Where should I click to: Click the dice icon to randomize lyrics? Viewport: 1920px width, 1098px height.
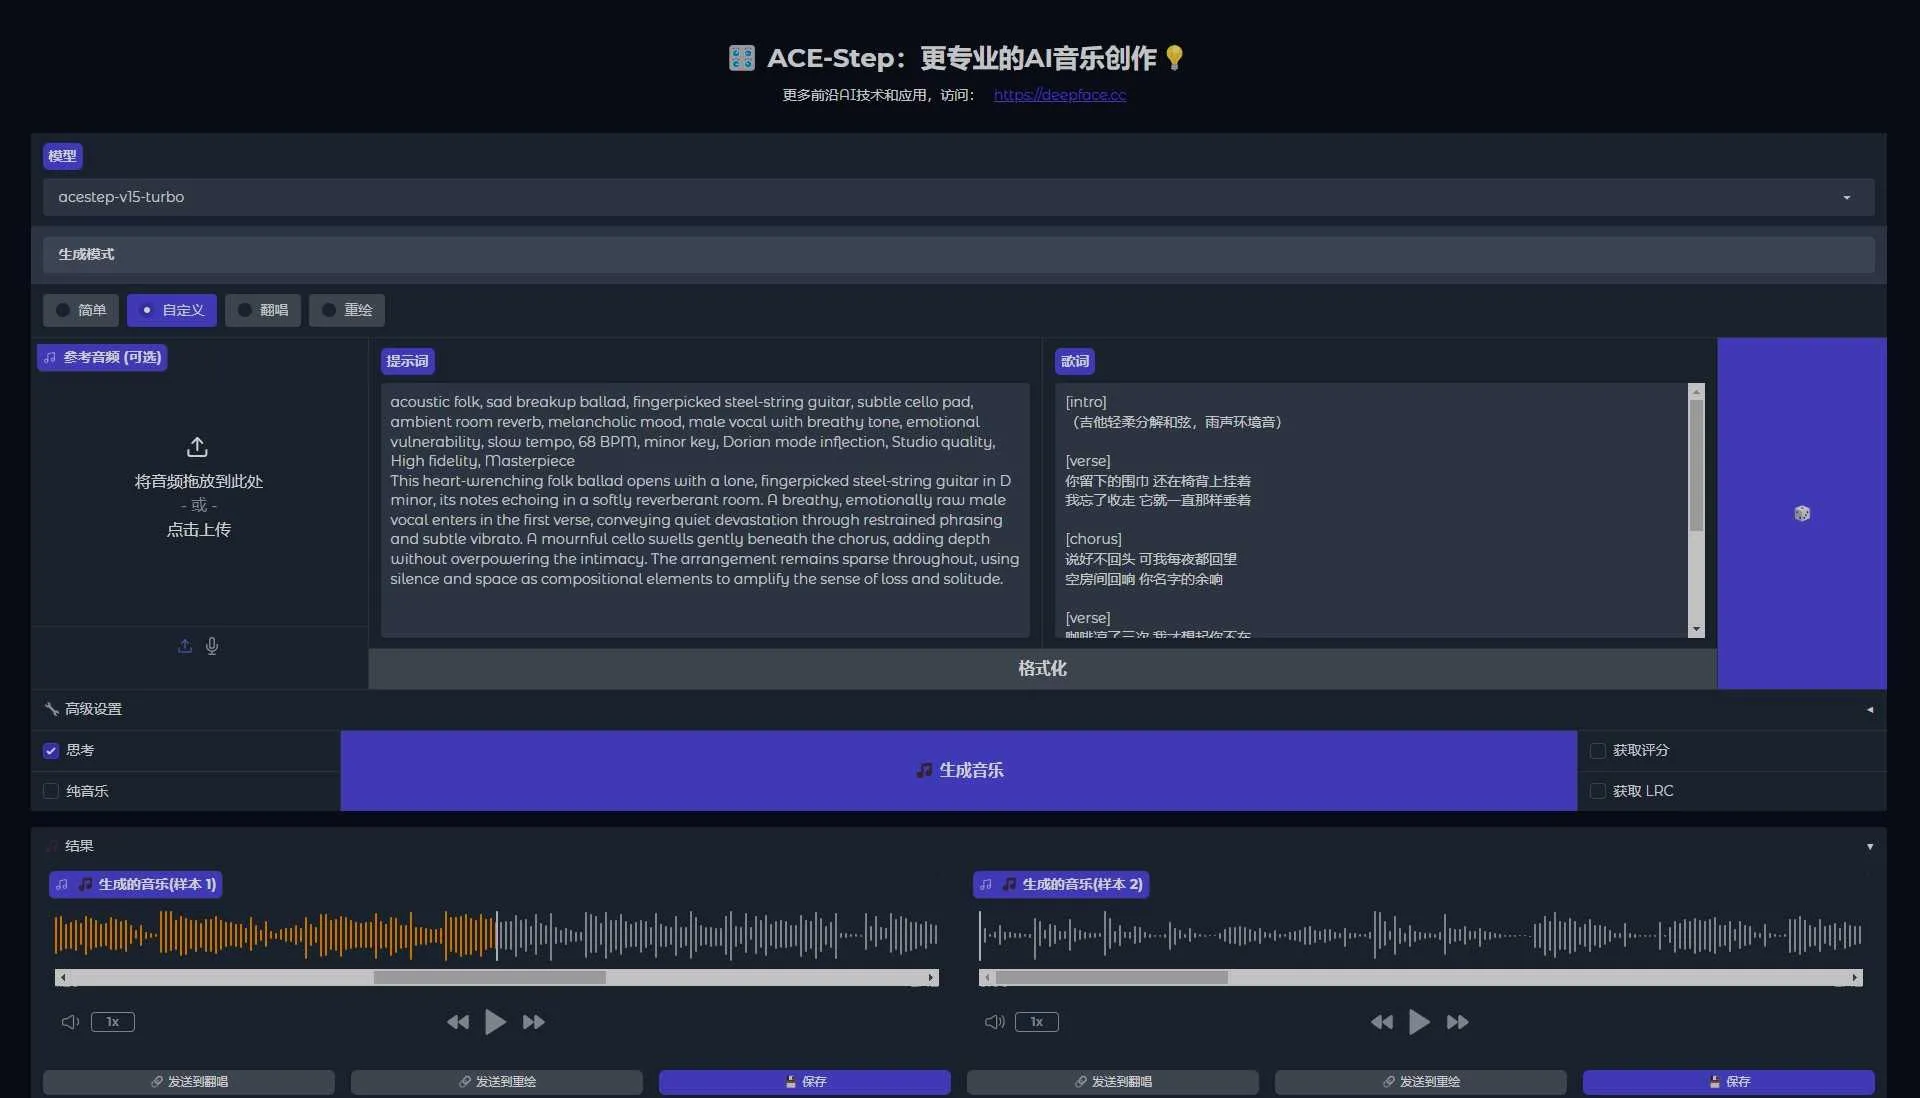(x=1801, y=513)
